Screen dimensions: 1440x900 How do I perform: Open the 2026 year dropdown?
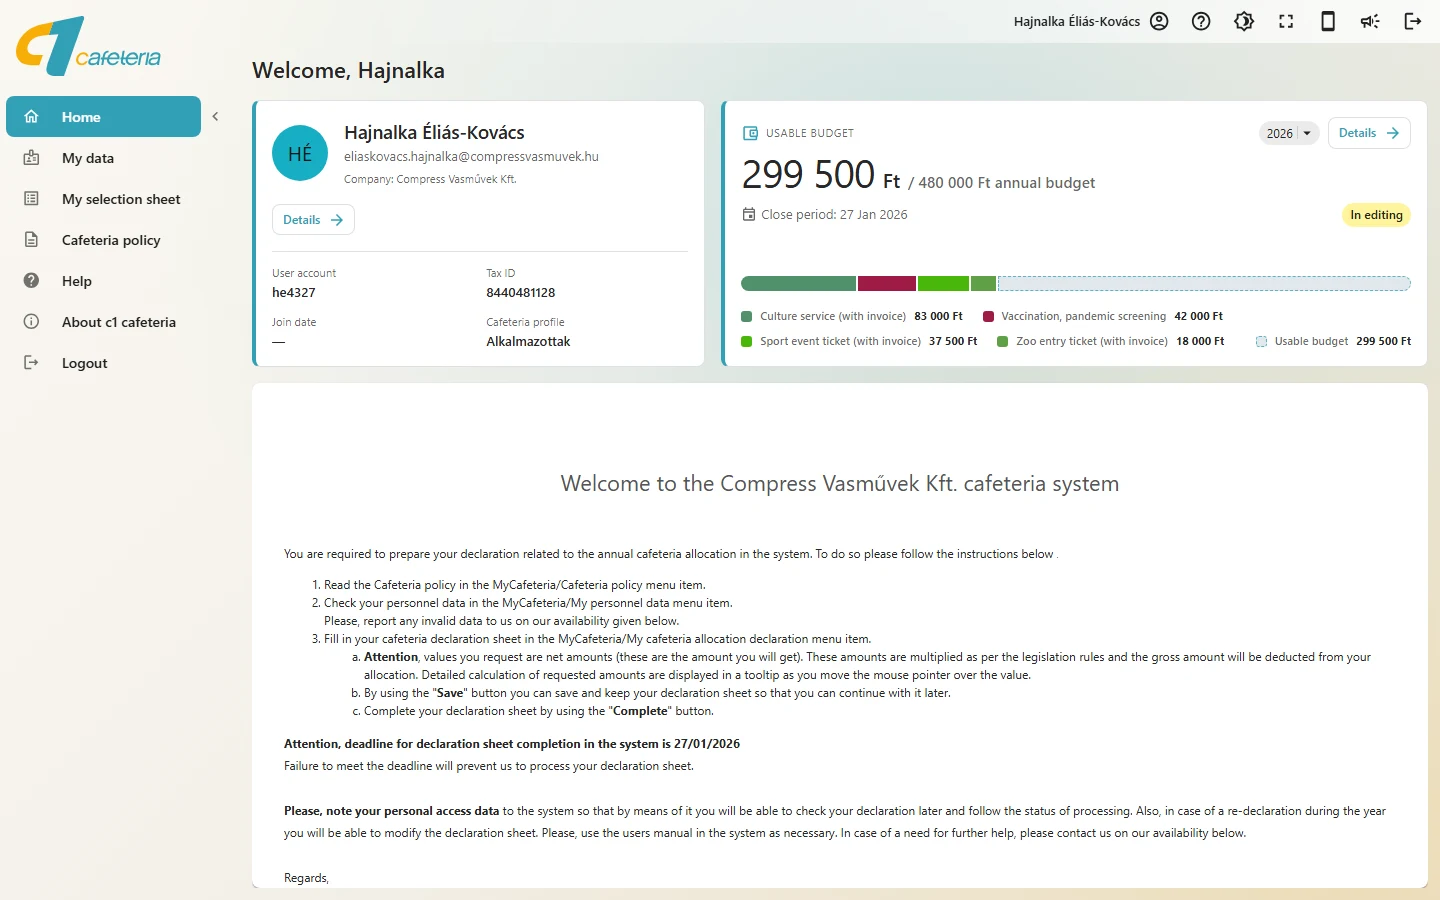tap(1289, 133)
